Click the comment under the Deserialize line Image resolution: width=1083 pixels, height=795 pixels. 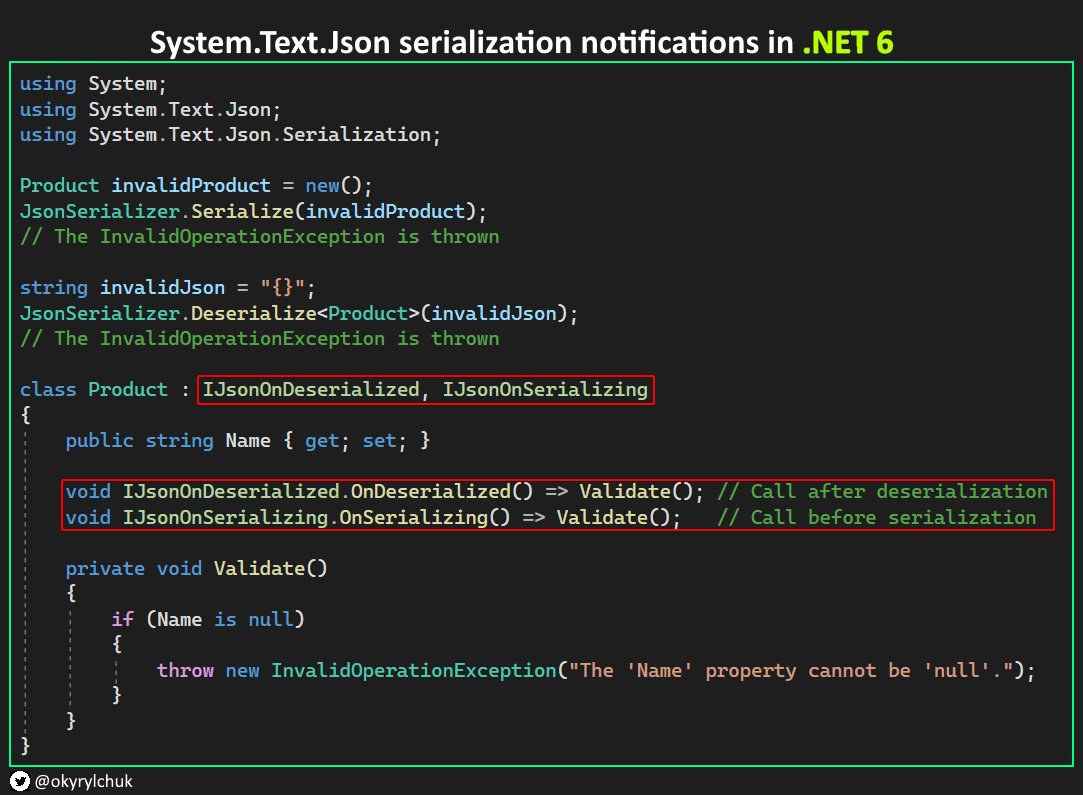click(x=259, y=339)
